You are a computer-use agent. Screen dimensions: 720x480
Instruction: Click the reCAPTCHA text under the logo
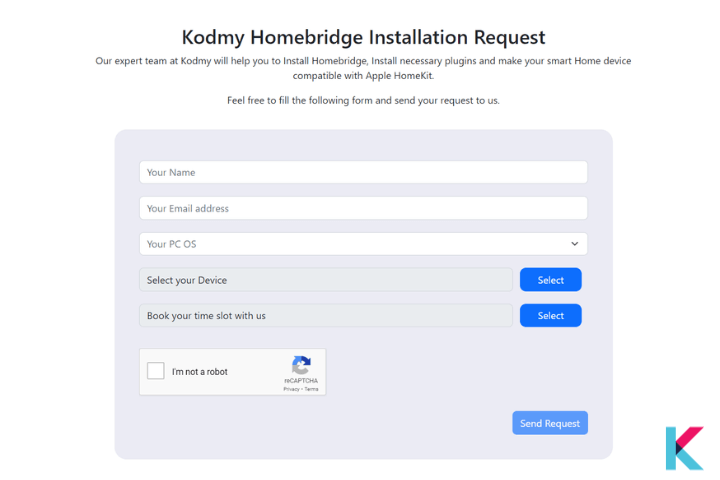(301, 381)
